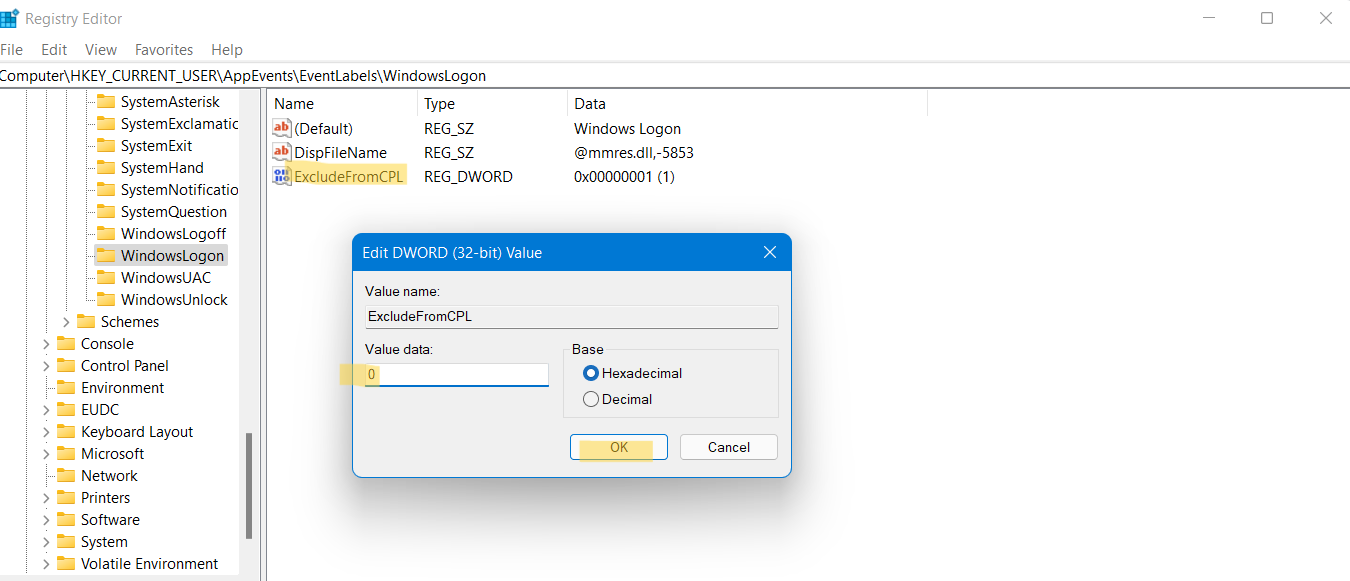Click the DispFileName string value icon
This screenshot has width=1350, height=581.
(x=281, y=152)
